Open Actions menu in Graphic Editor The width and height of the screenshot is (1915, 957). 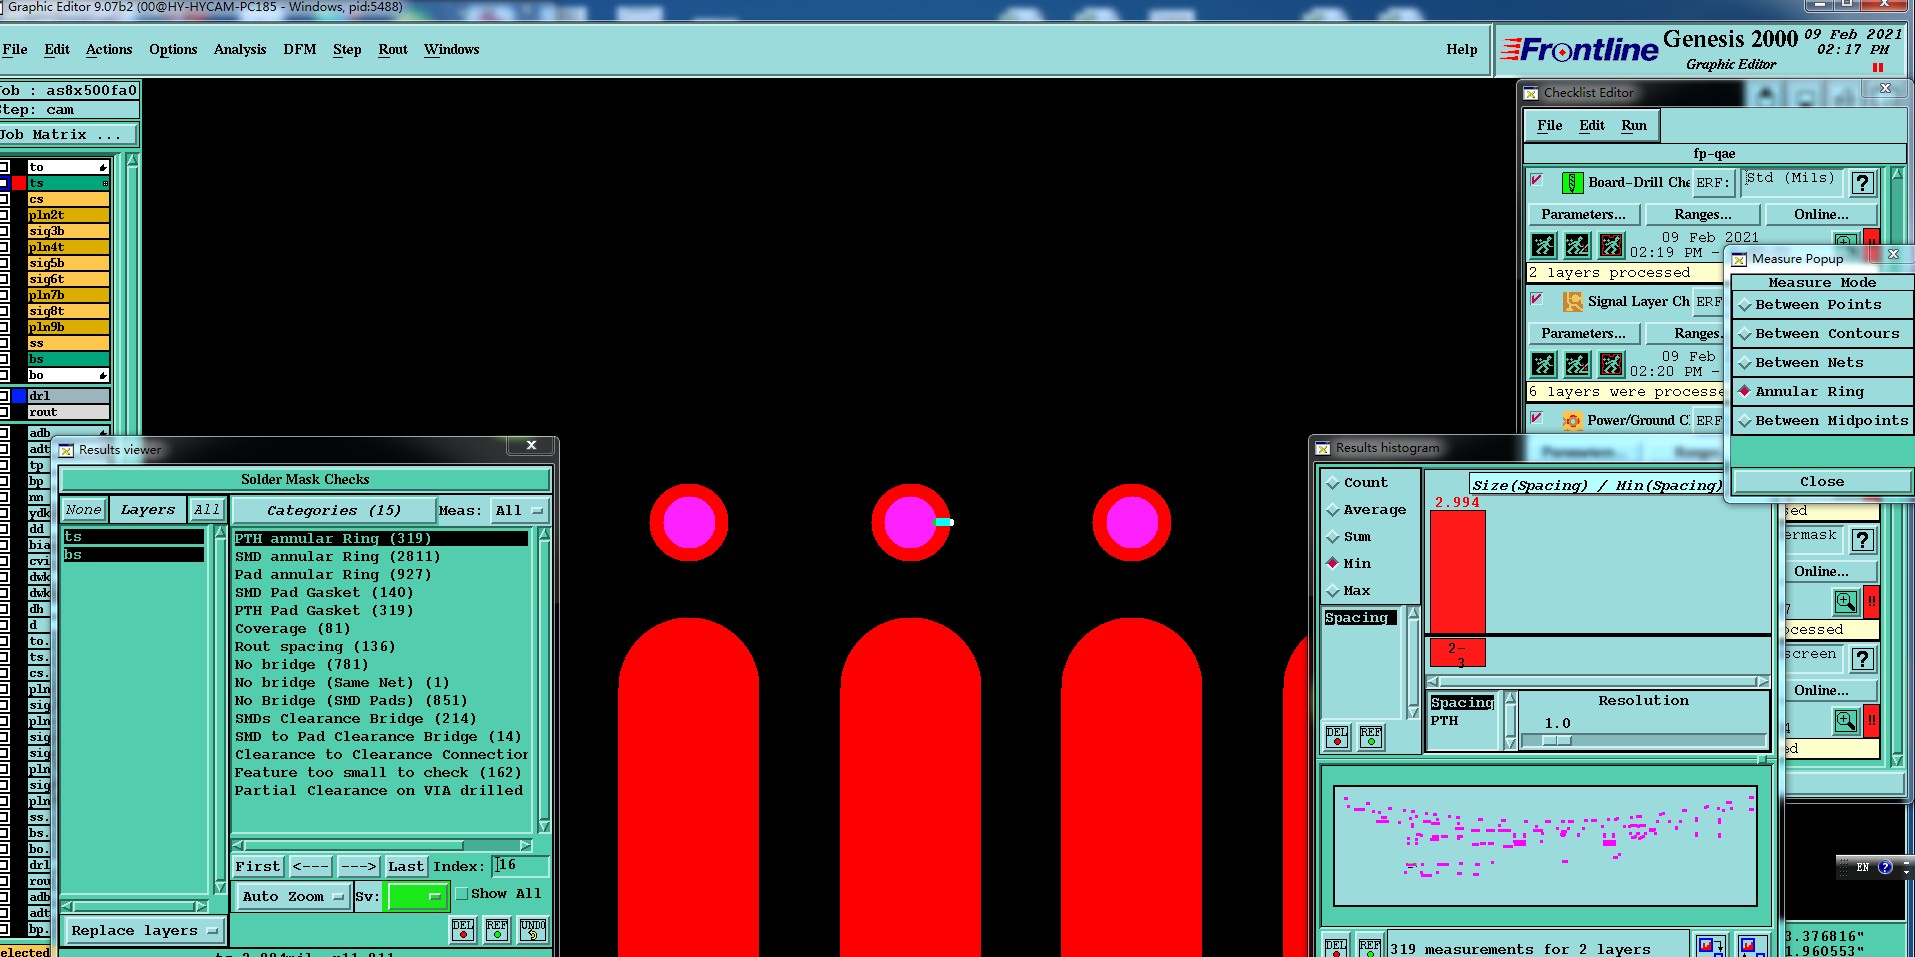click(x=108, y=50)
